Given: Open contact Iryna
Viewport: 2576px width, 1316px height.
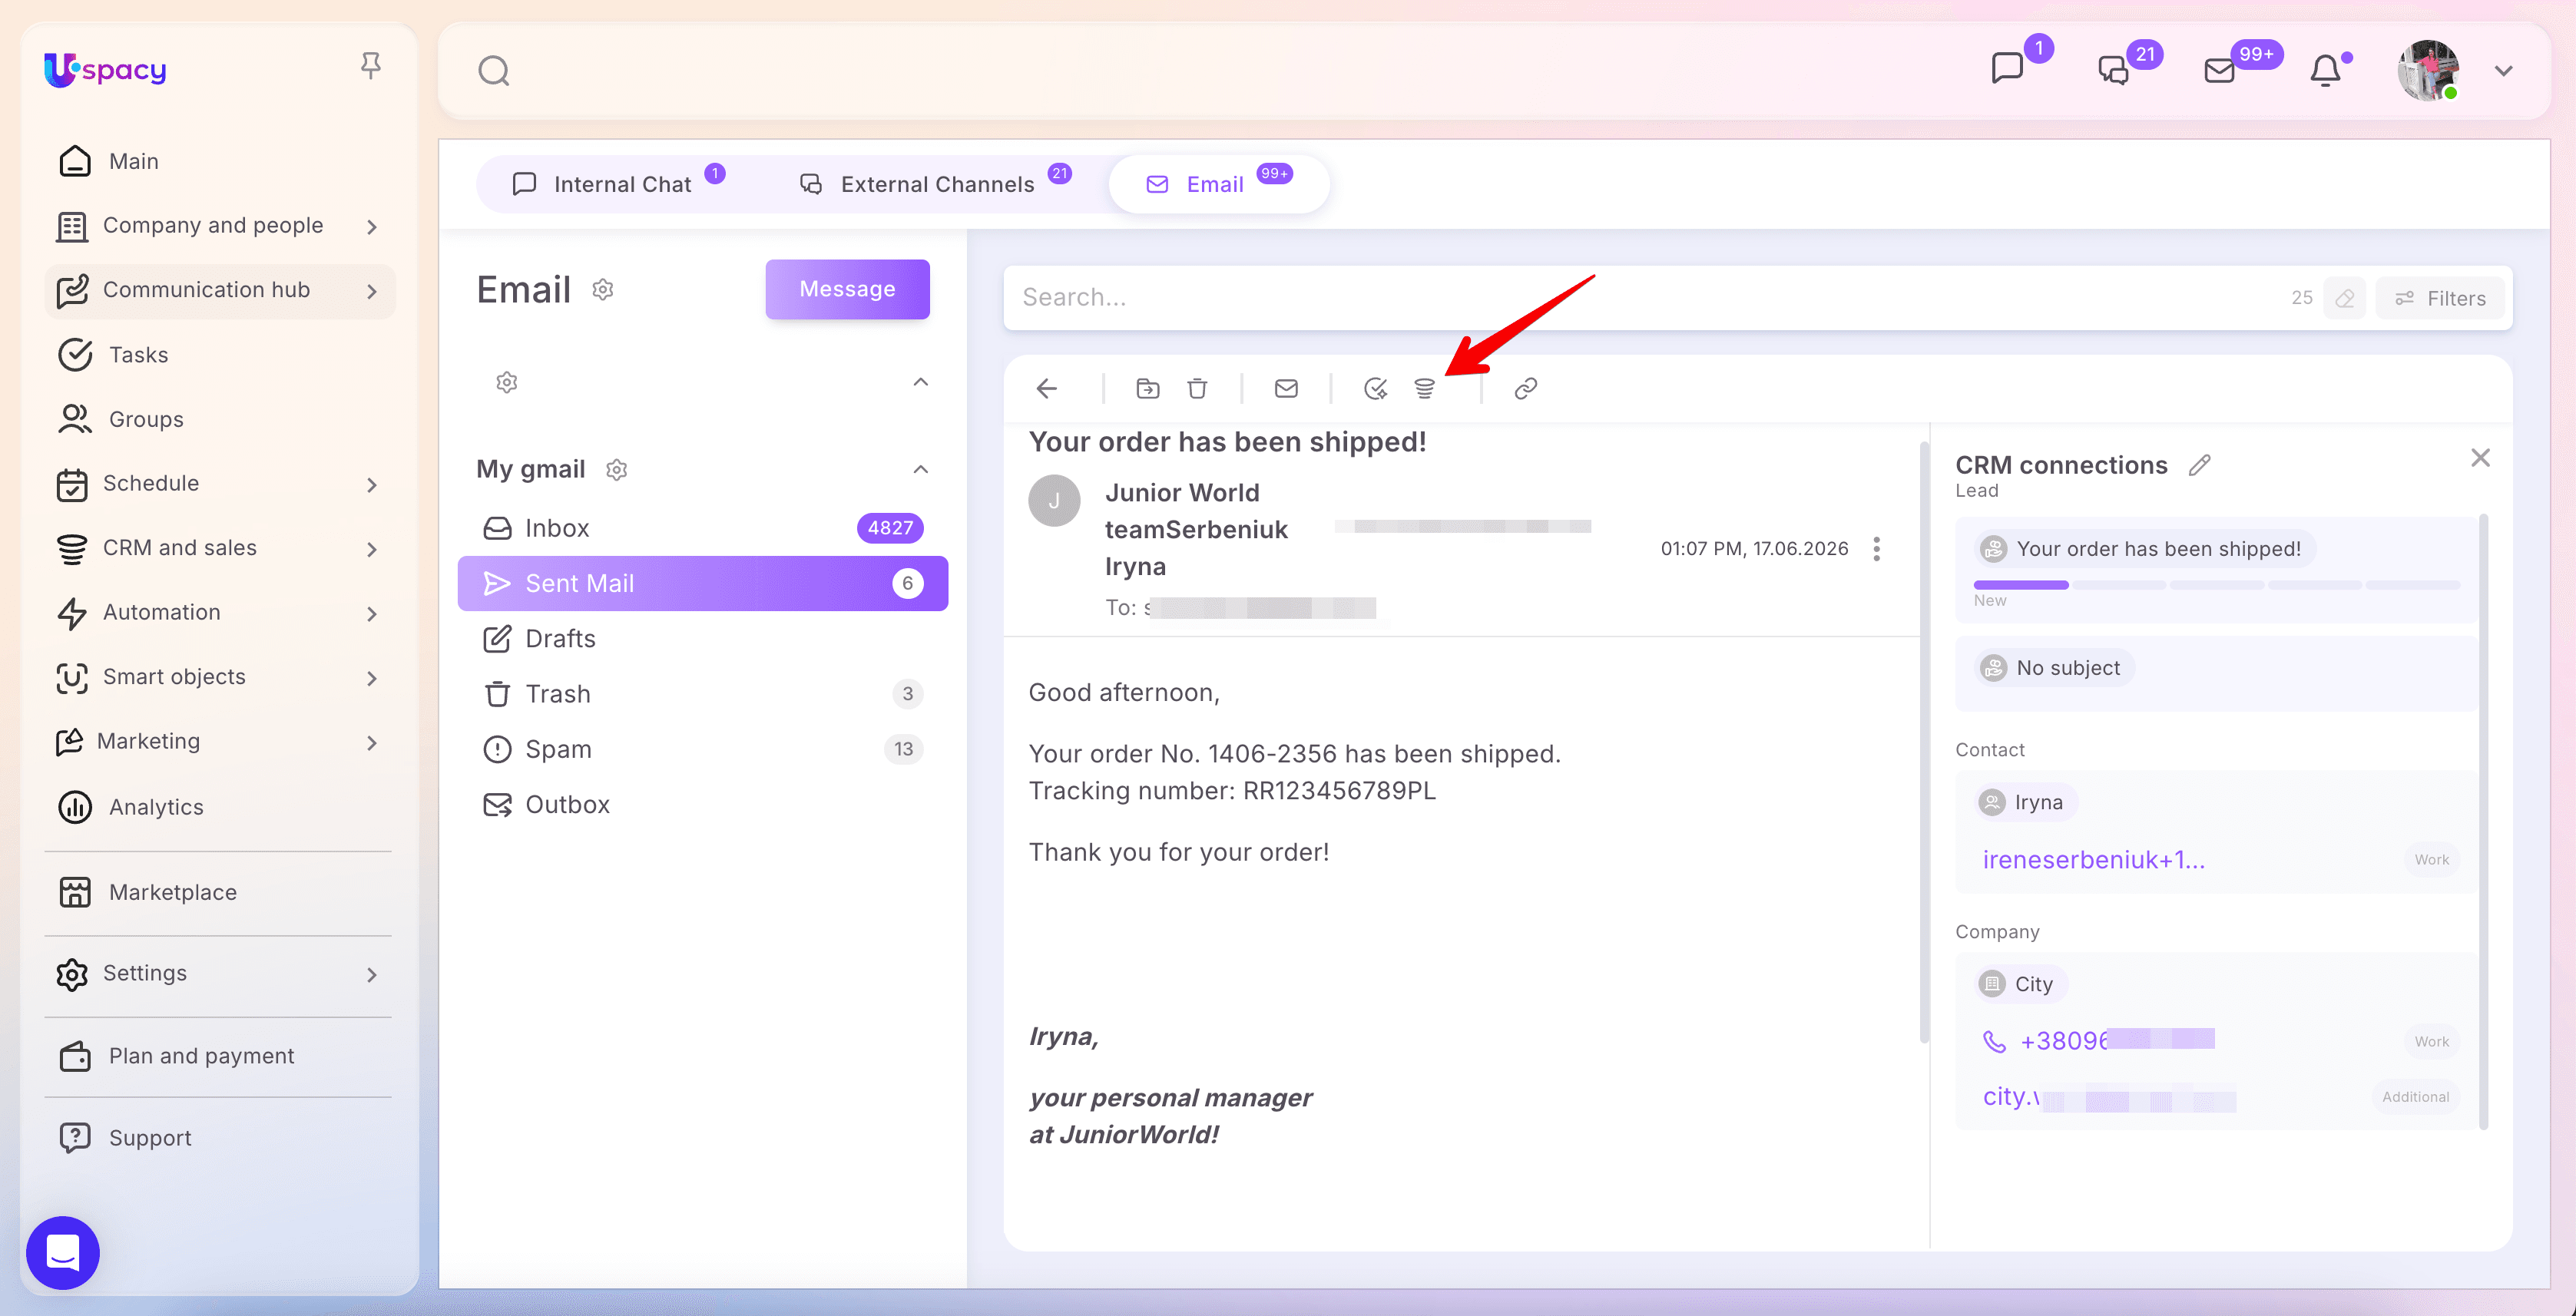Looking at the screenshot, I should click(x=2026, y=803).
